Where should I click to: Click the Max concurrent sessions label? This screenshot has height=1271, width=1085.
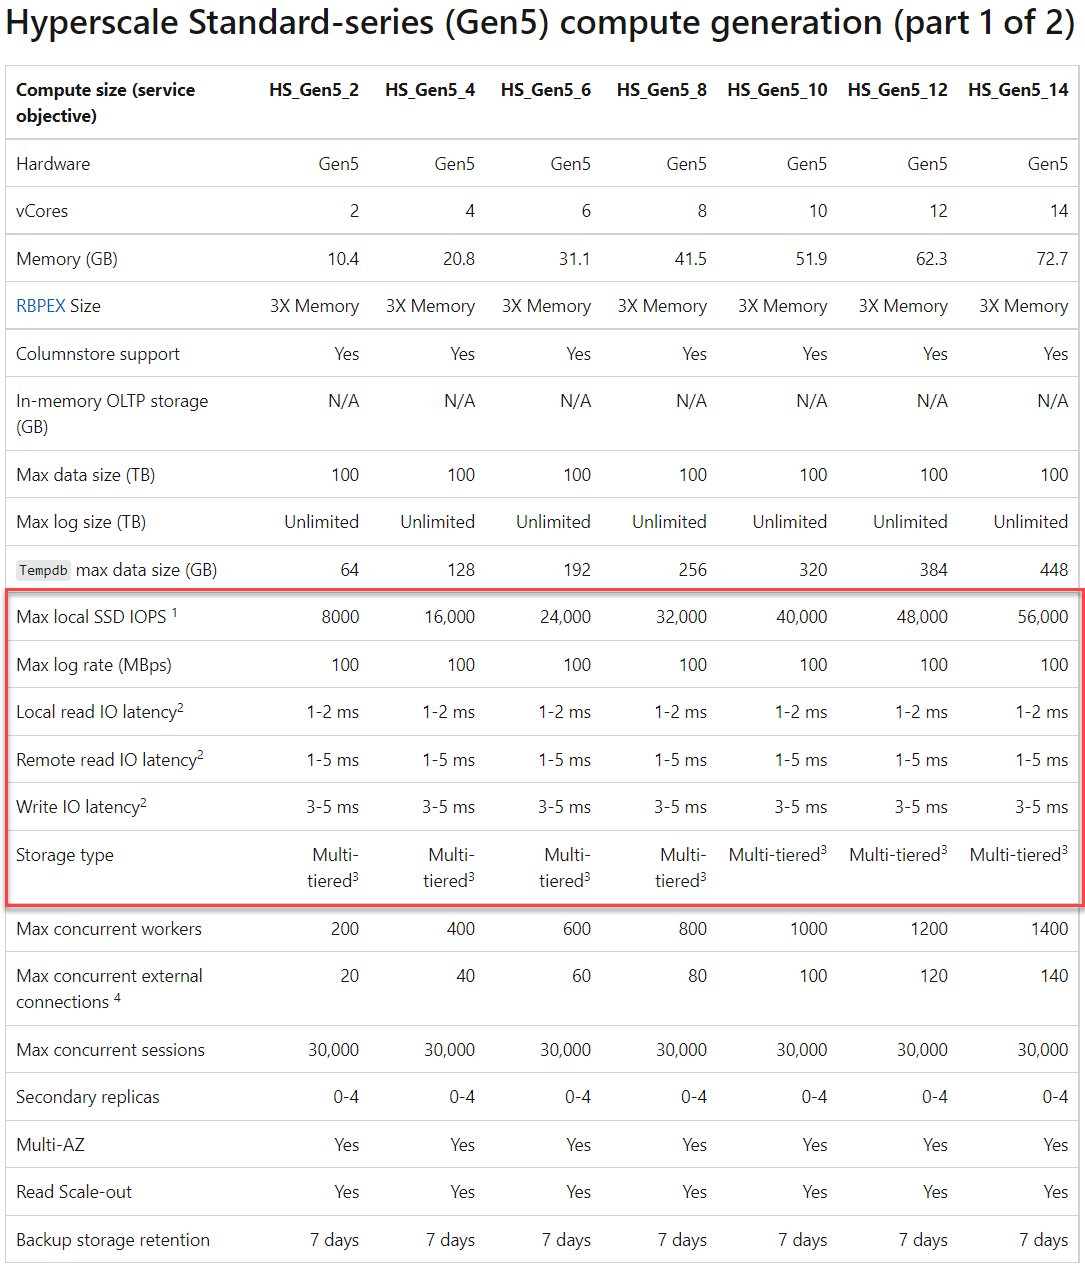[x=110, y=1050]
